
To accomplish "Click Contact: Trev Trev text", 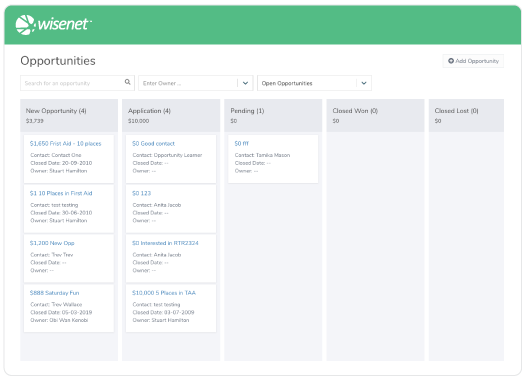I will click(52, 255).
